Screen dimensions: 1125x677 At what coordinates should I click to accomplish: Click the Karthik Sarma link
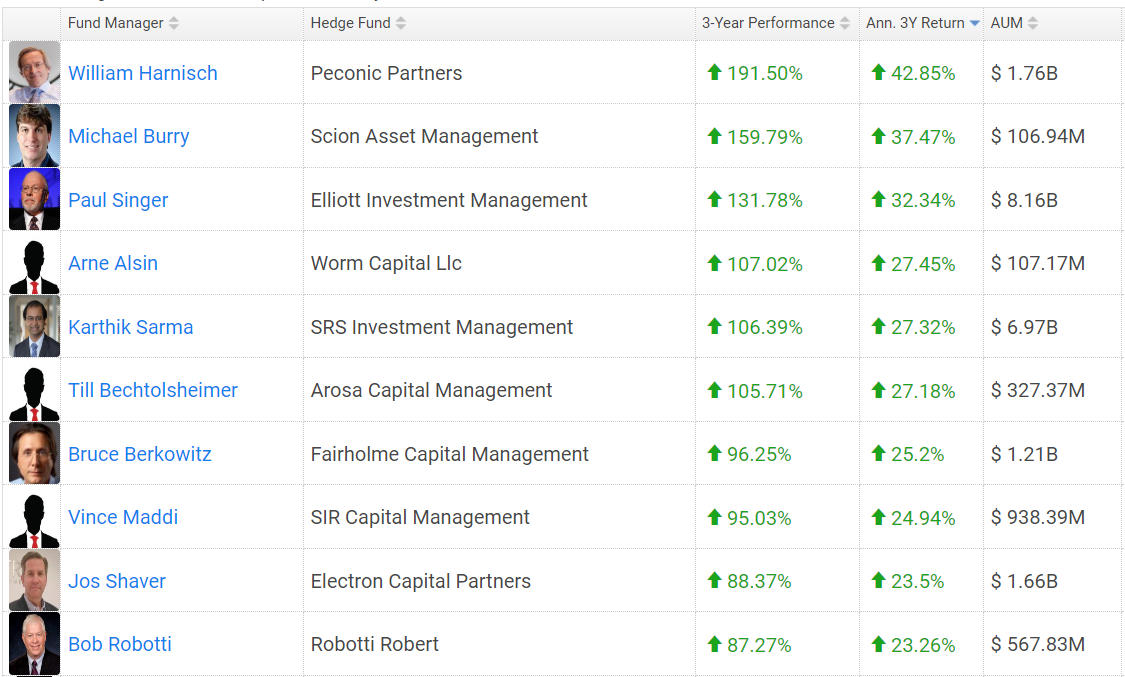pos(131,327)
